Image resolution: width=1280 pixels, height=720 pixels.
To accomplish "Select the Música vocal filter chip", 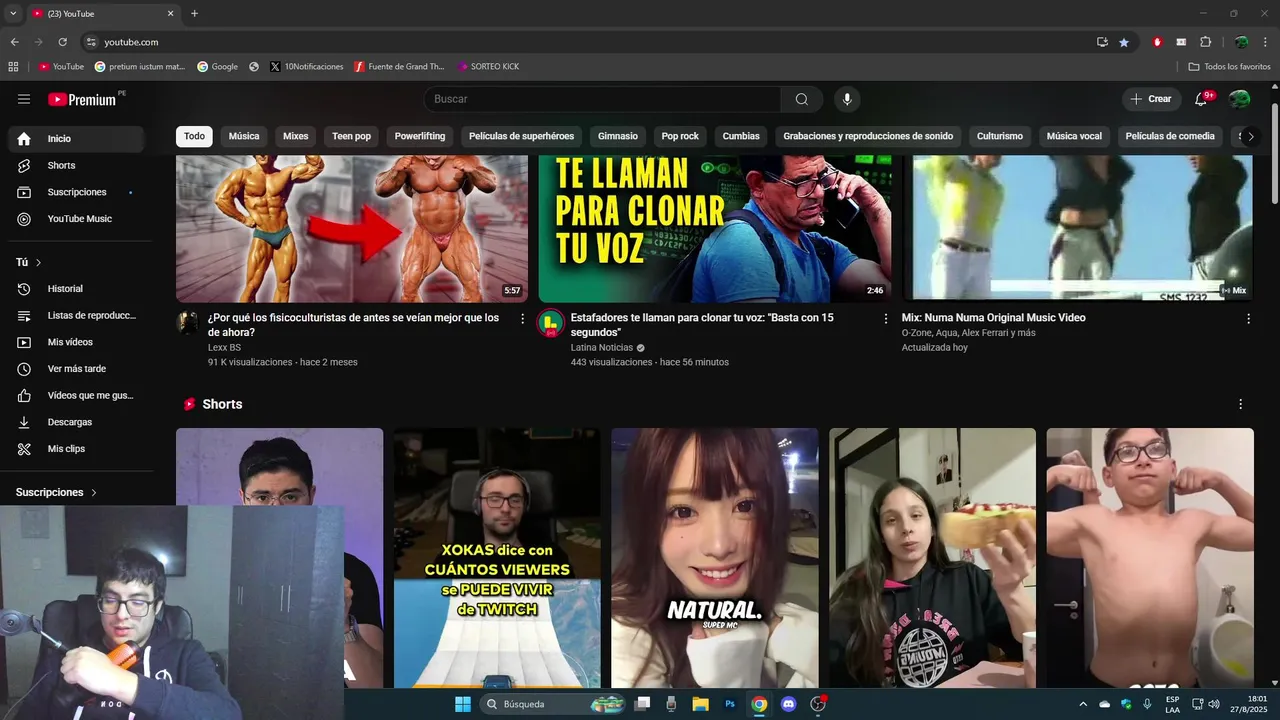I will click(1074, 136).
